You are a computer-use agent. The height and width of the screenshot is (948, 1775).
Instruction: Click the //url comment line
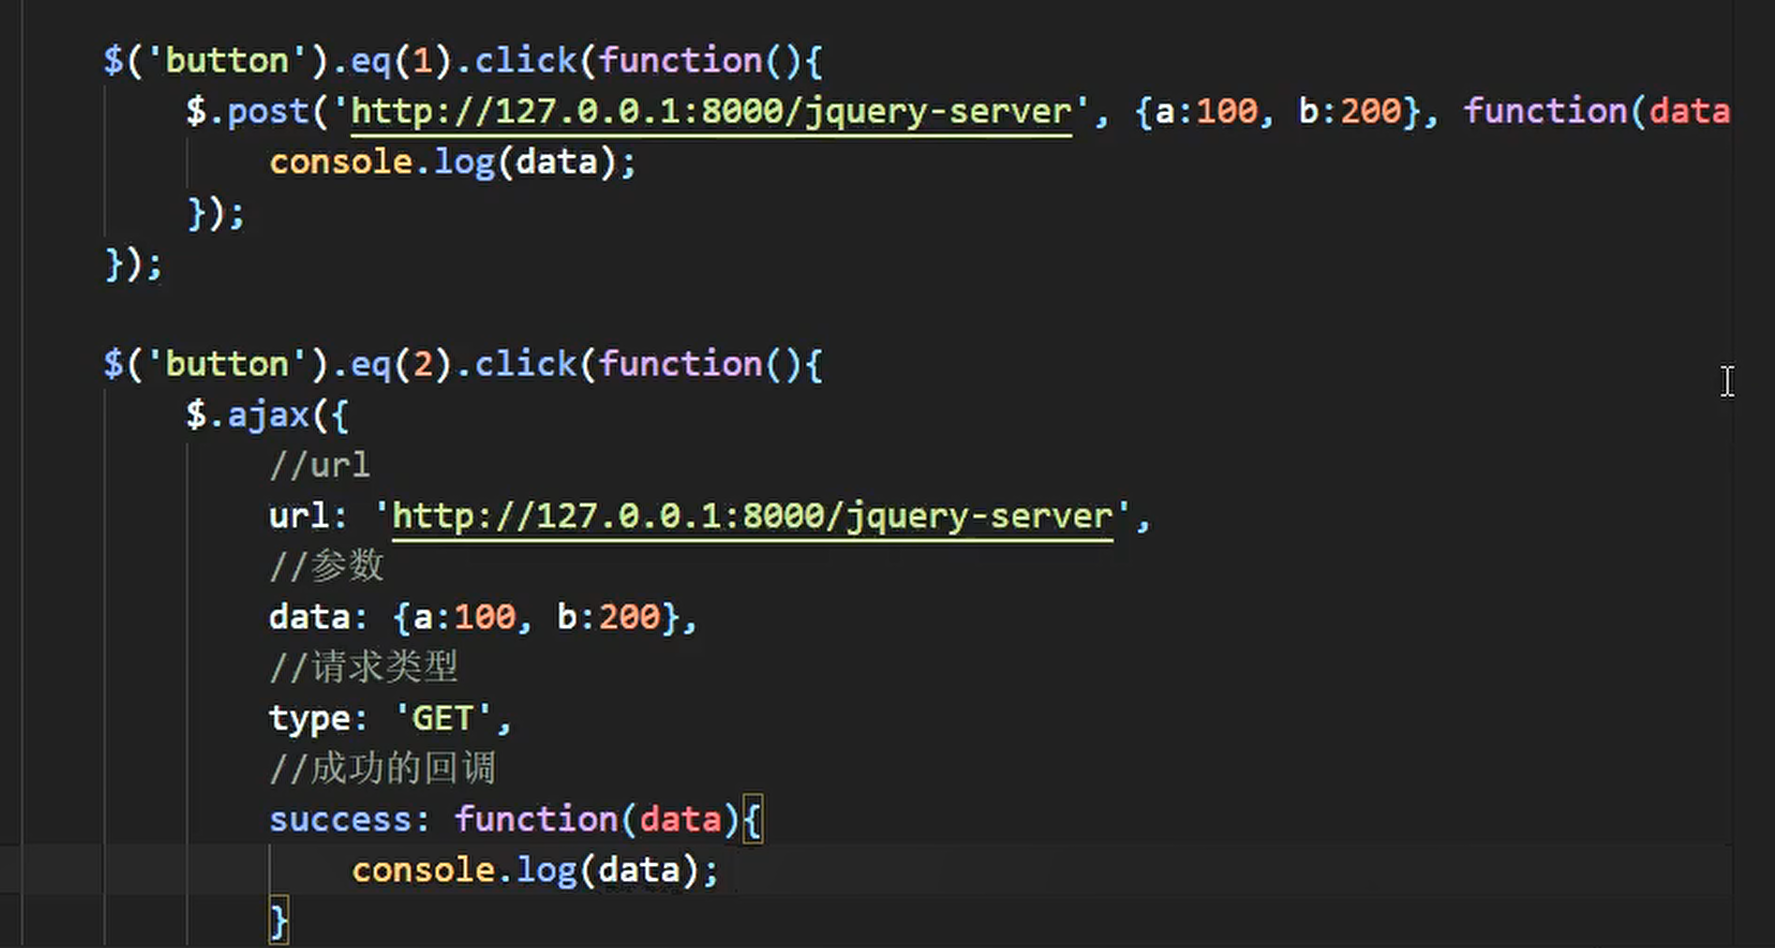[x=320, y=464]
